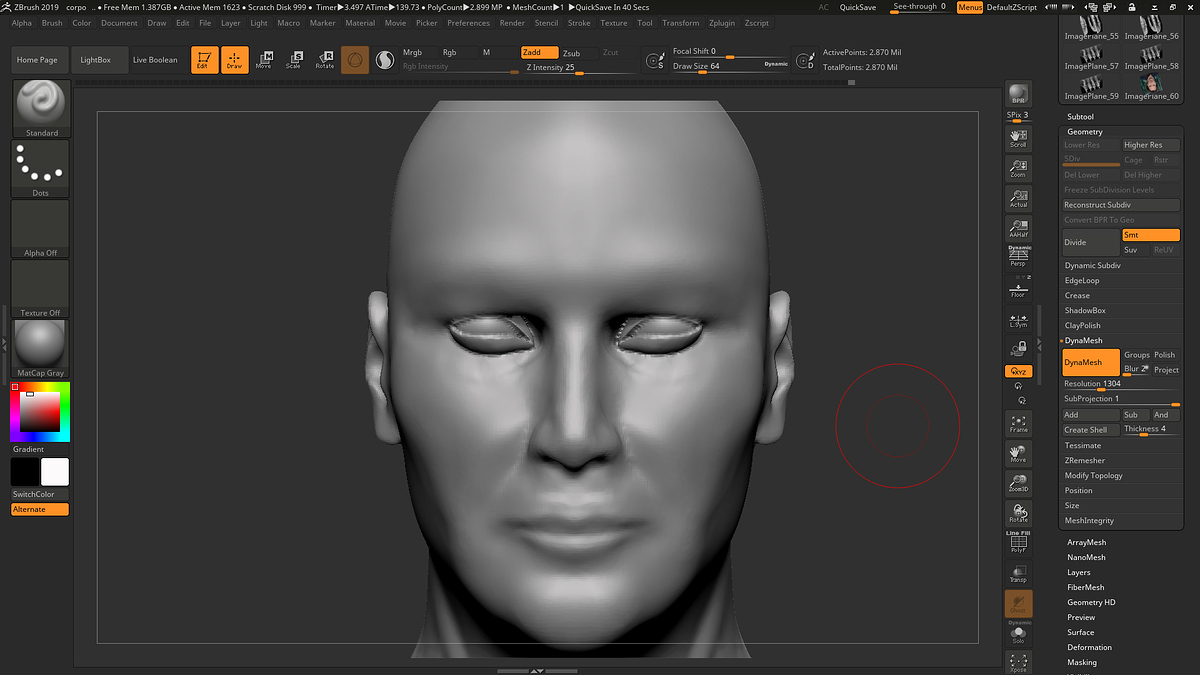Toggle Ghost transparency display
The height and width of the screenshot is (675, 1200).
(1018, 603)
